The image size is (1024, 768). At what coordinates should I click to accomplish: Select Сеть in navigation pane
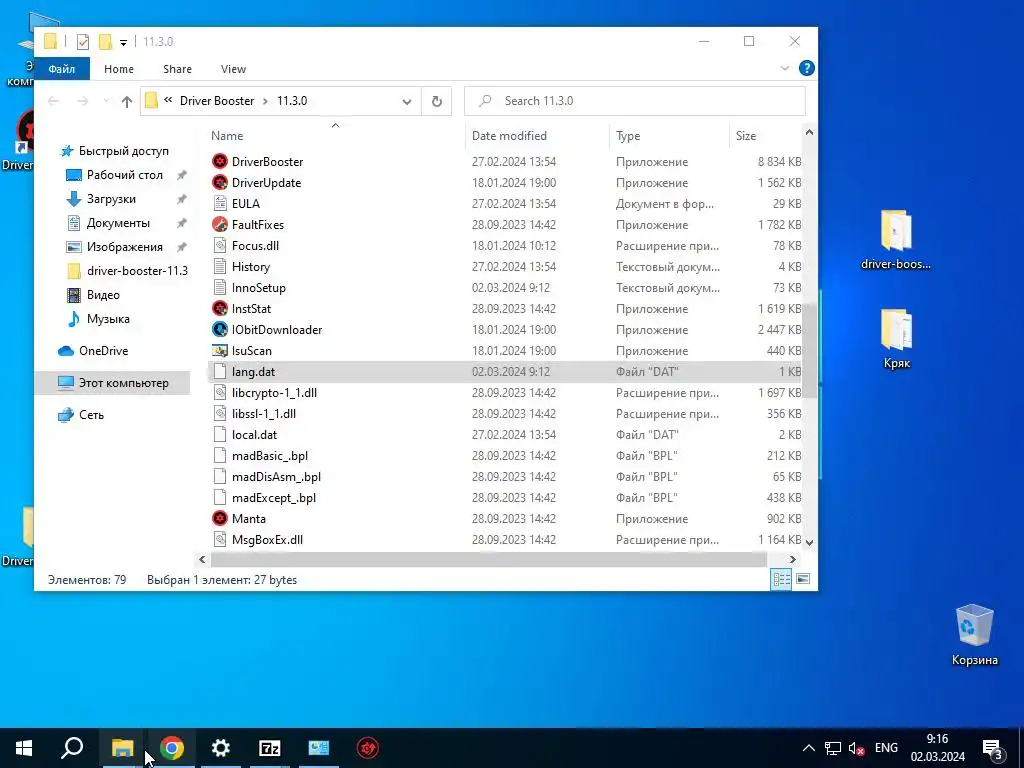91,415
